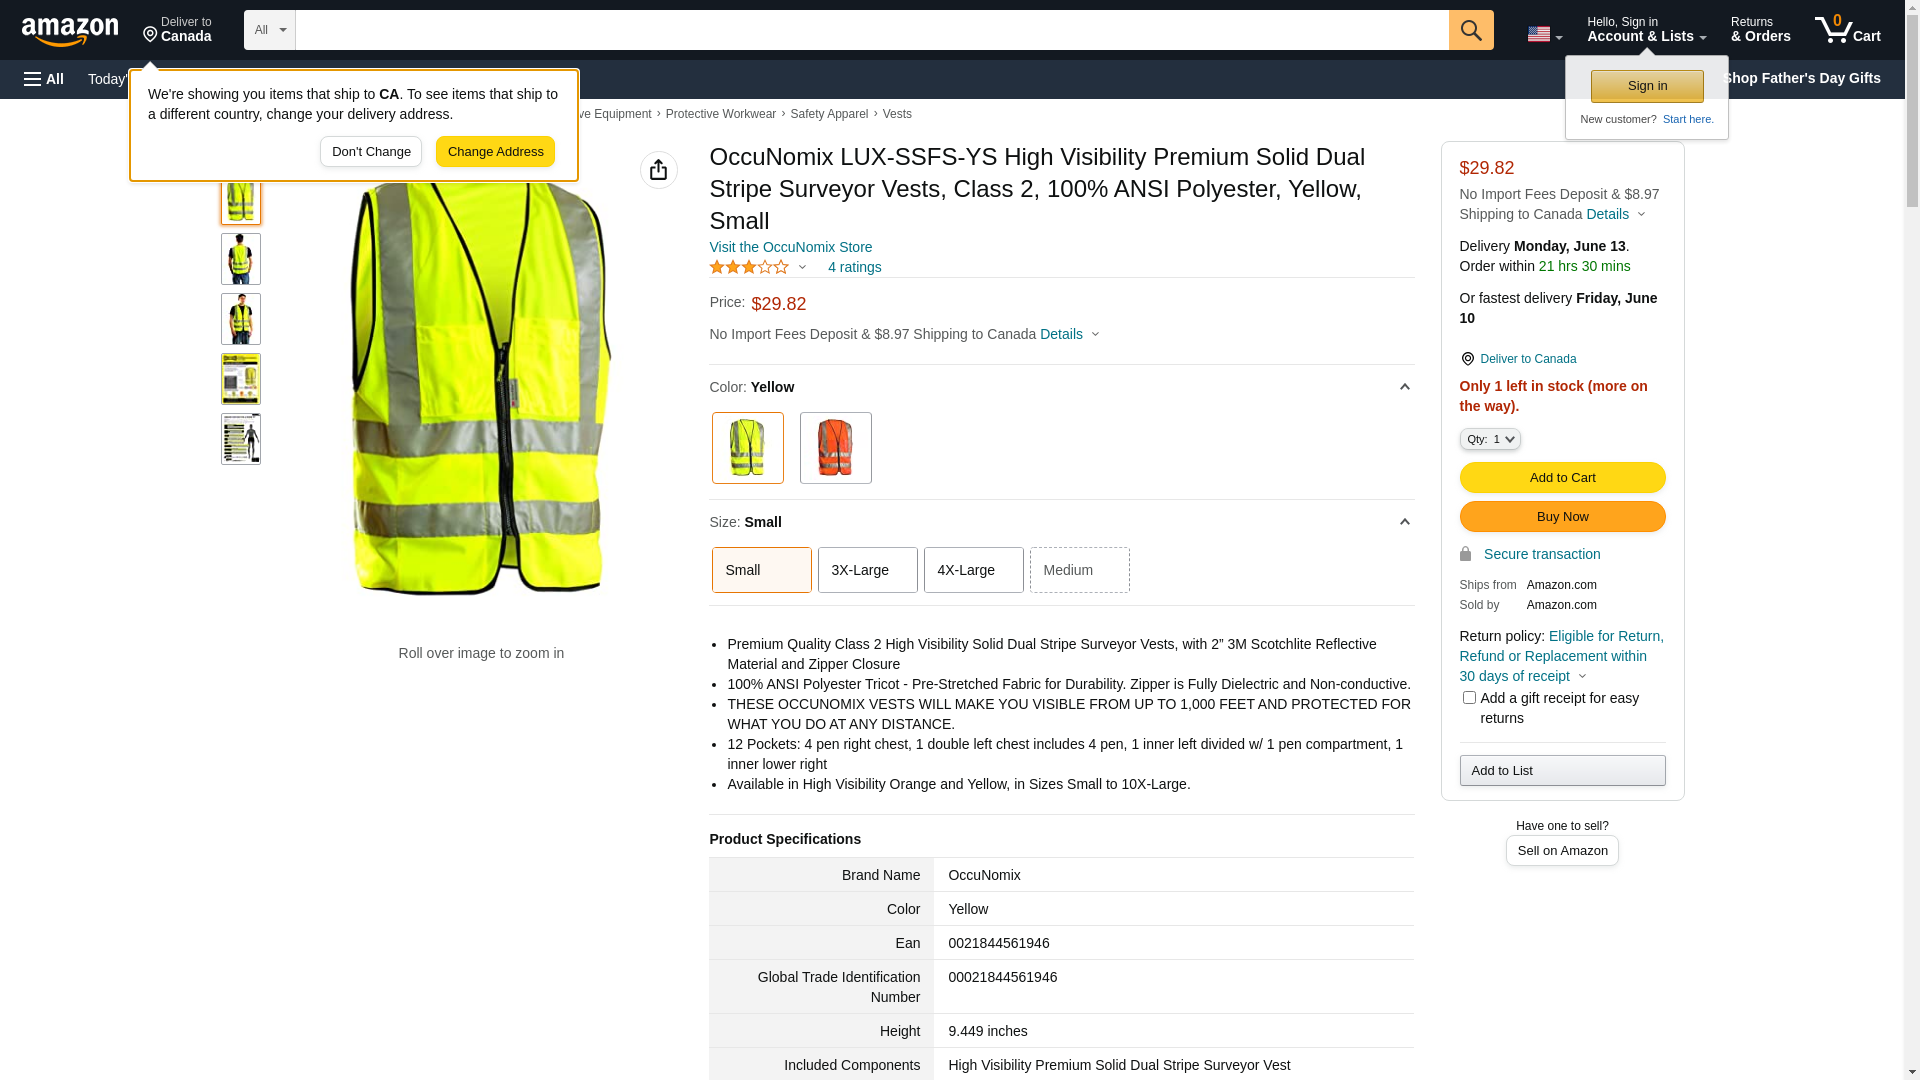The image size is (1920, 1080).
Task: Click the star rating icons
Action: (x=749, y=267)
